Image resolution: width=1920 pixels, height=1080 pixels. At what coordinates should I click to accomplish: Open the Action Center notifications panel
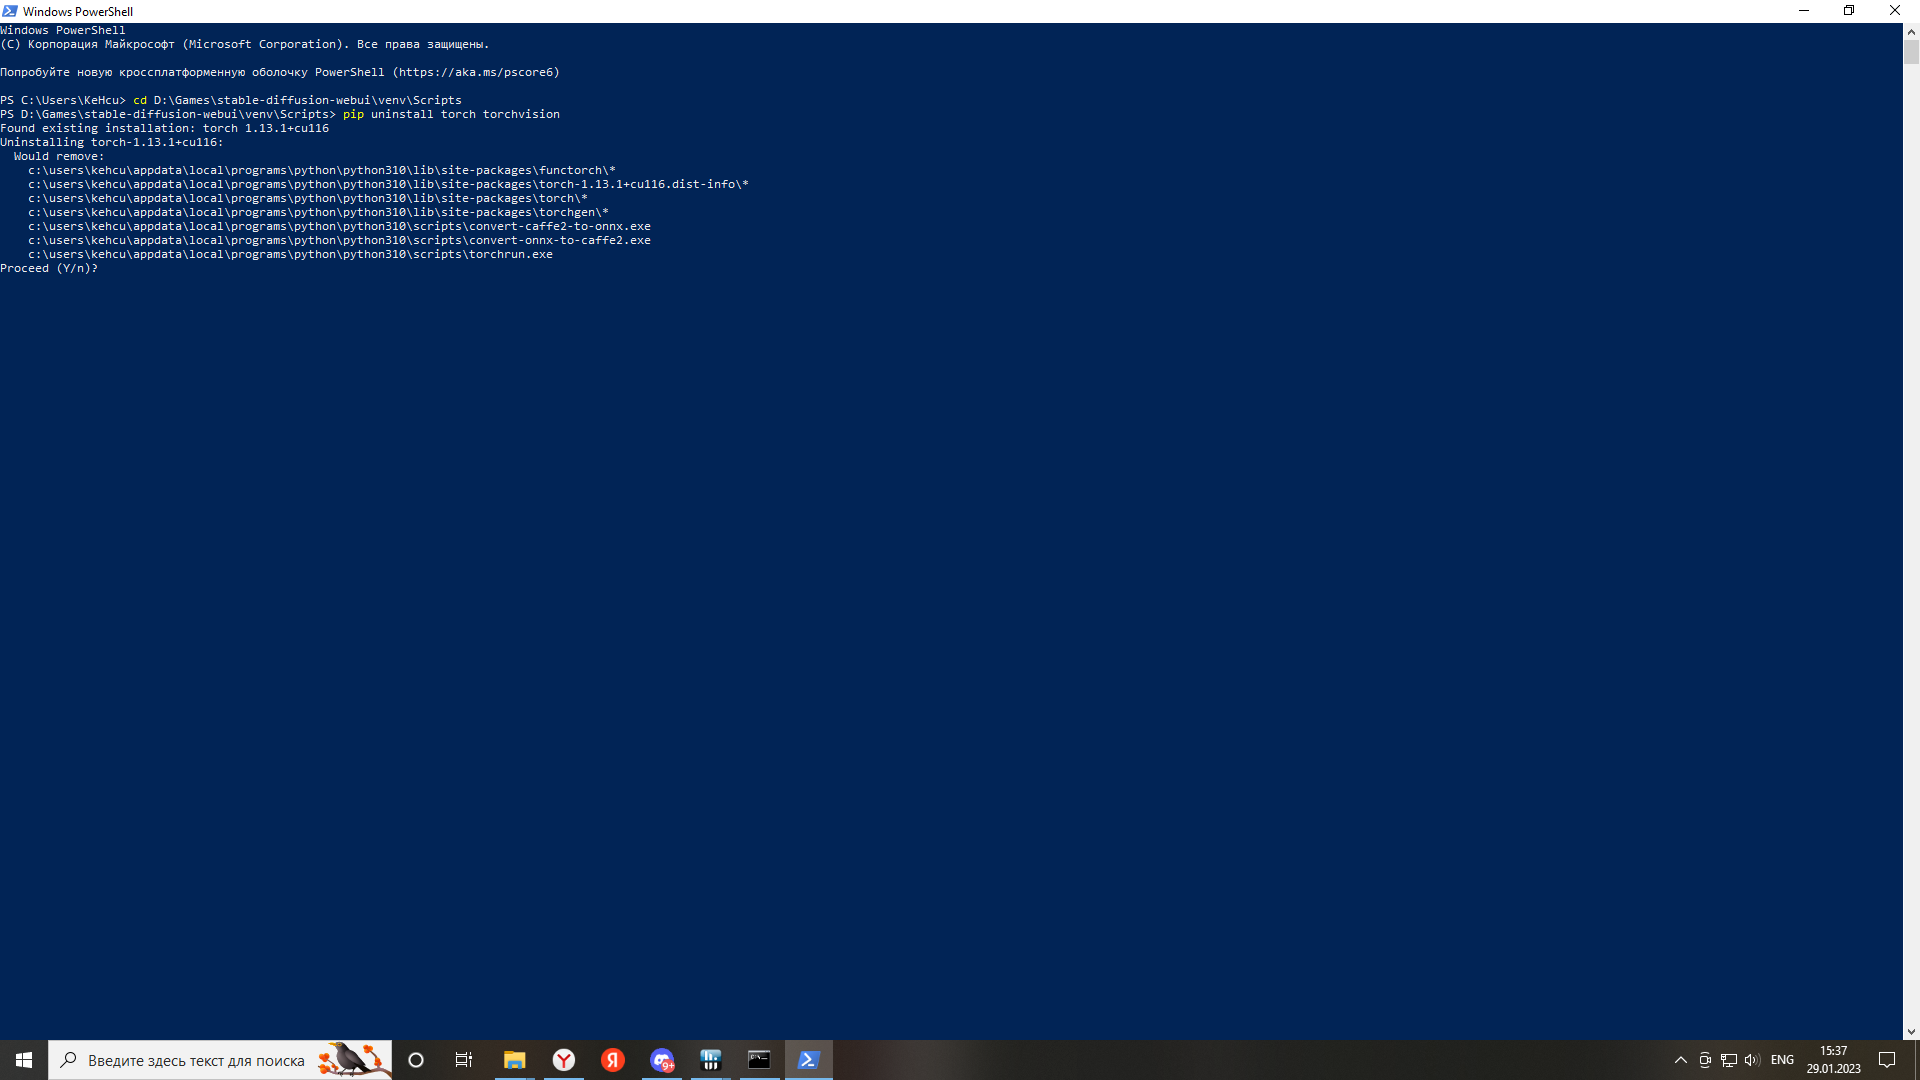point(1887,1060)
